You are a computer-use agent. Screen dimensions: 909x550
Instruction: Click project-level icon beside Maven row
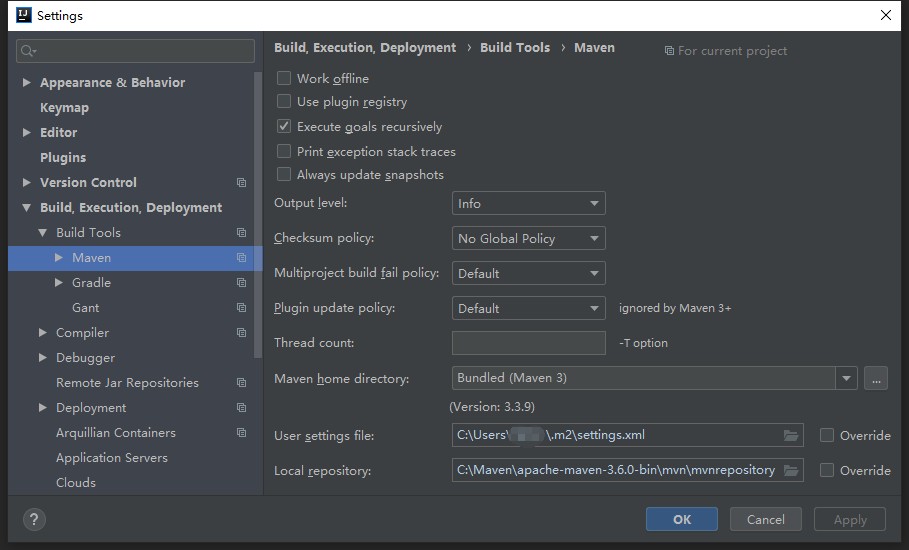coord(242,257)
